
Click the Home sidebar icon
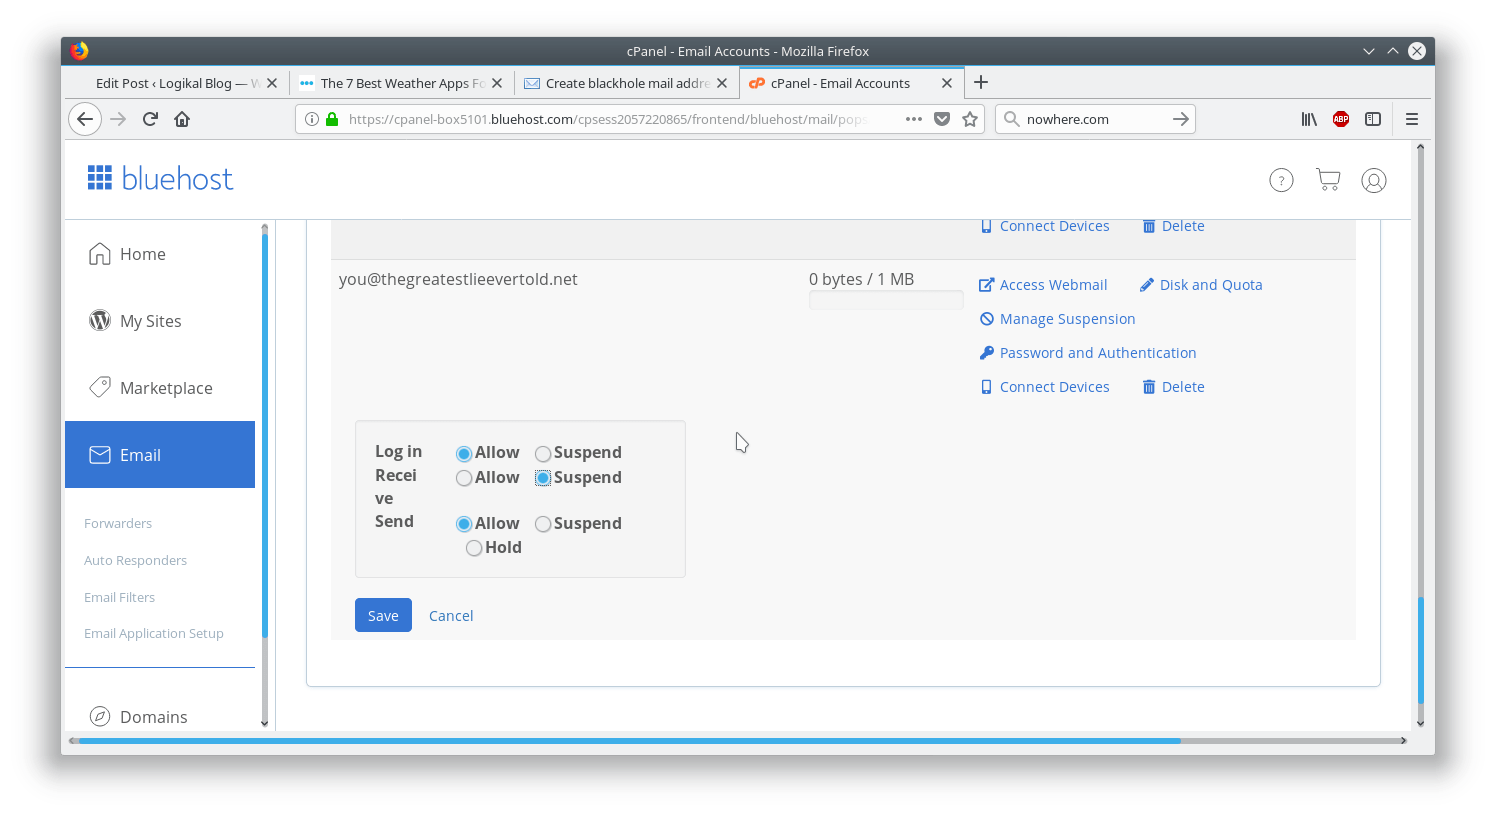pyautogui.click(x=100, y=254)
